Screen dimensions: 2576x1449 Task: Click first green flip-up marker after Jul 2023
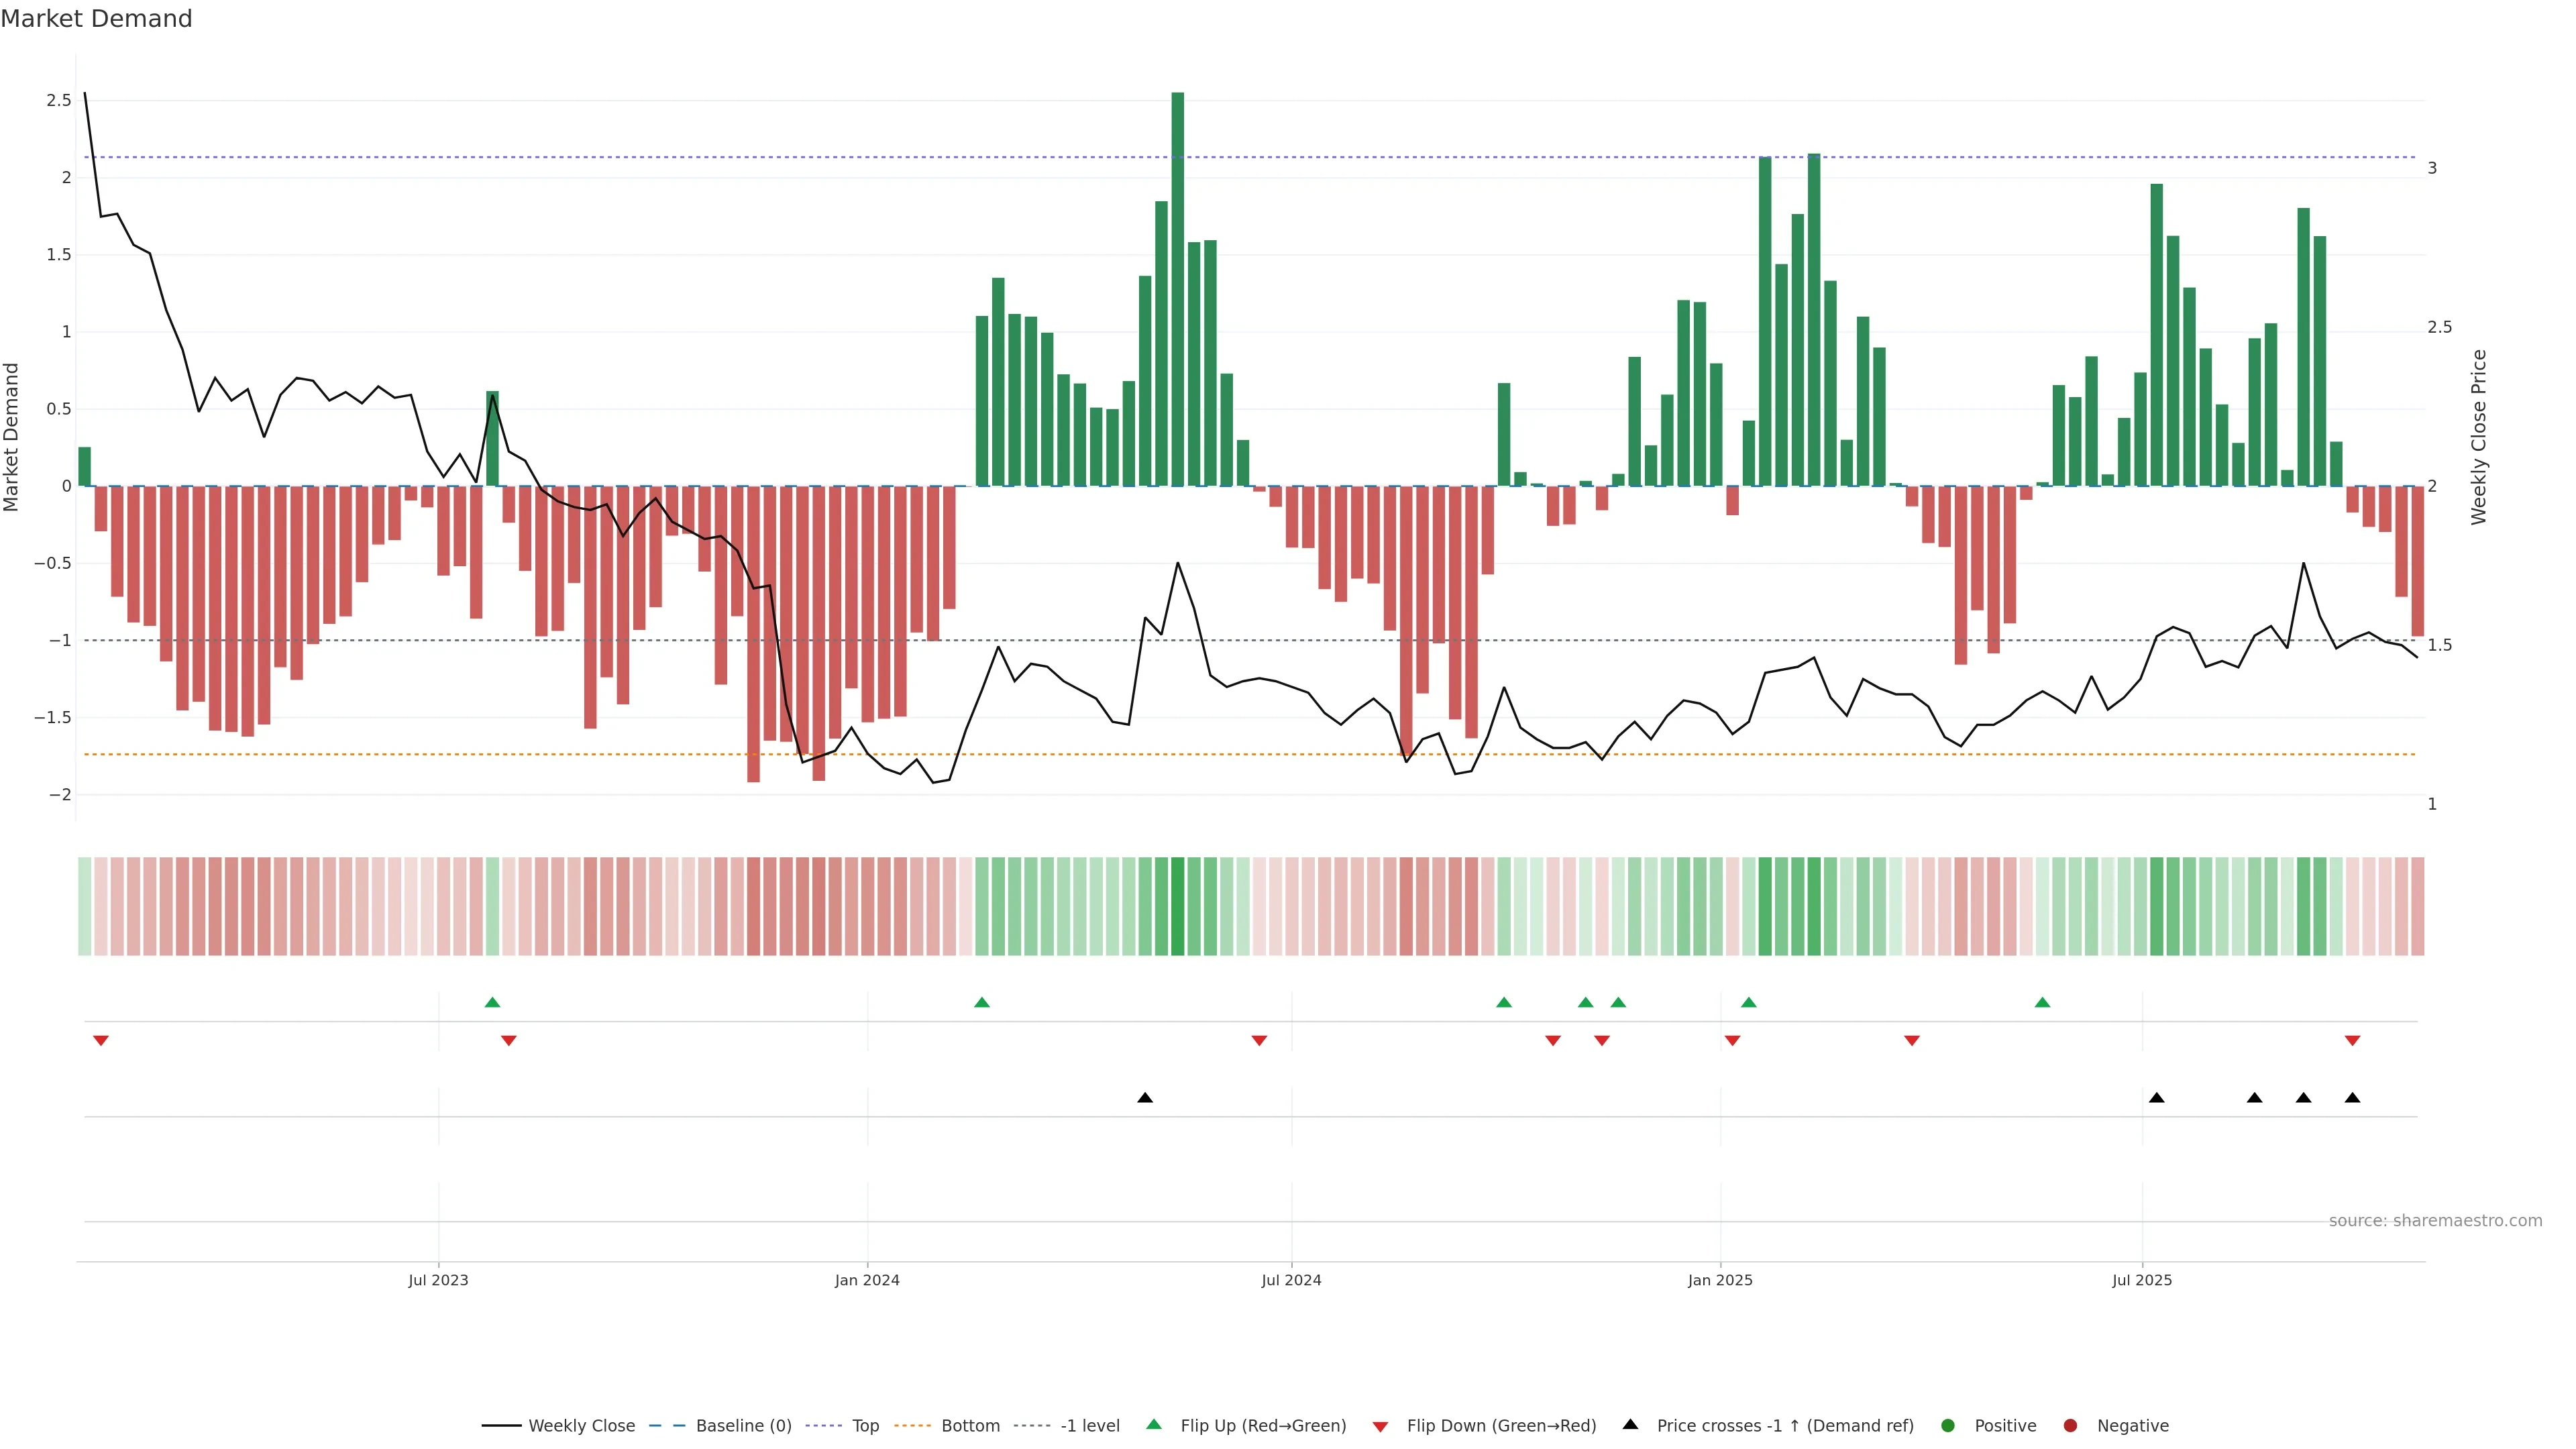point(492,1002)
